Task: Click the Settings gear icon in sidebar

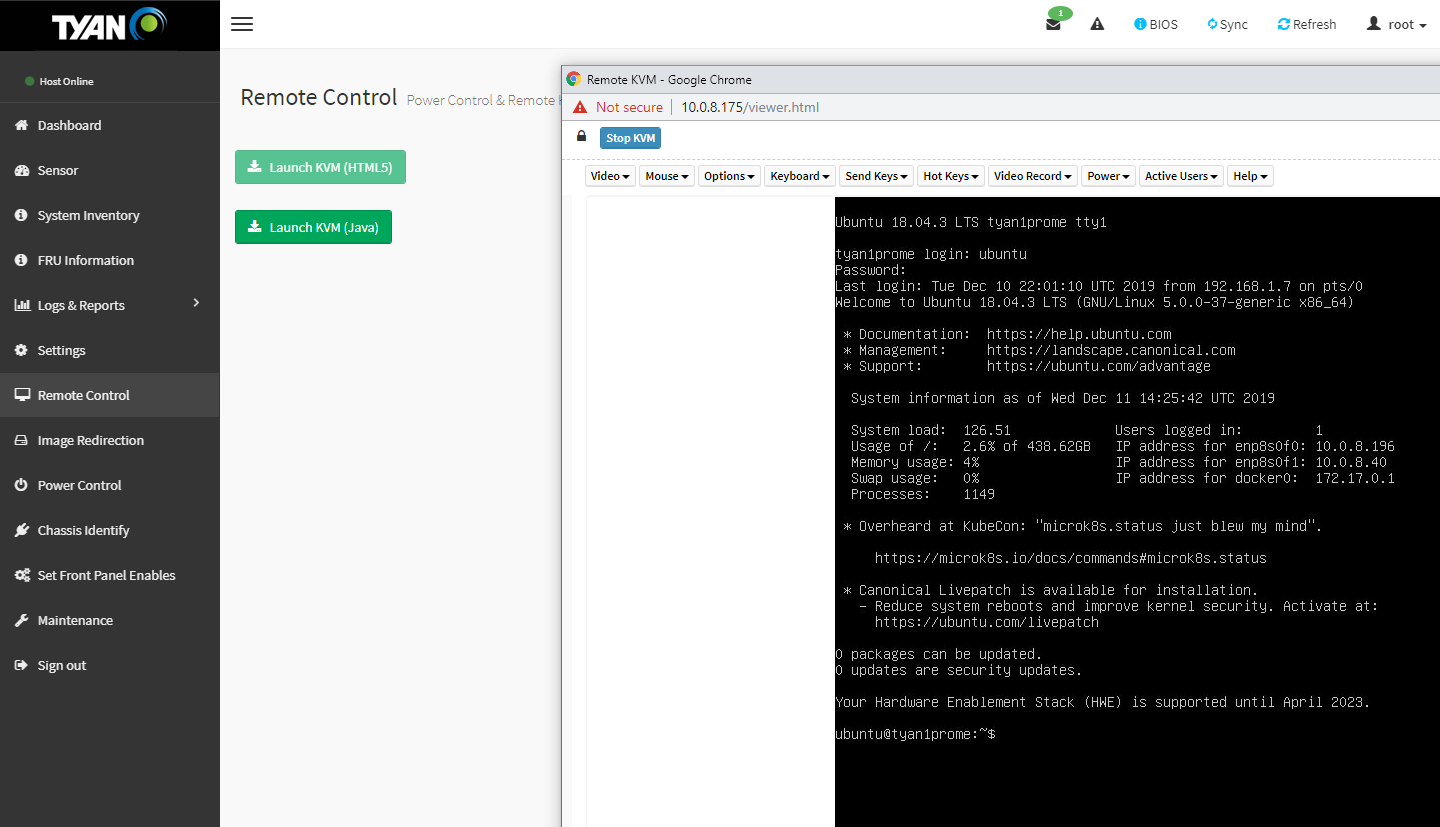Action: coord(21,350)
